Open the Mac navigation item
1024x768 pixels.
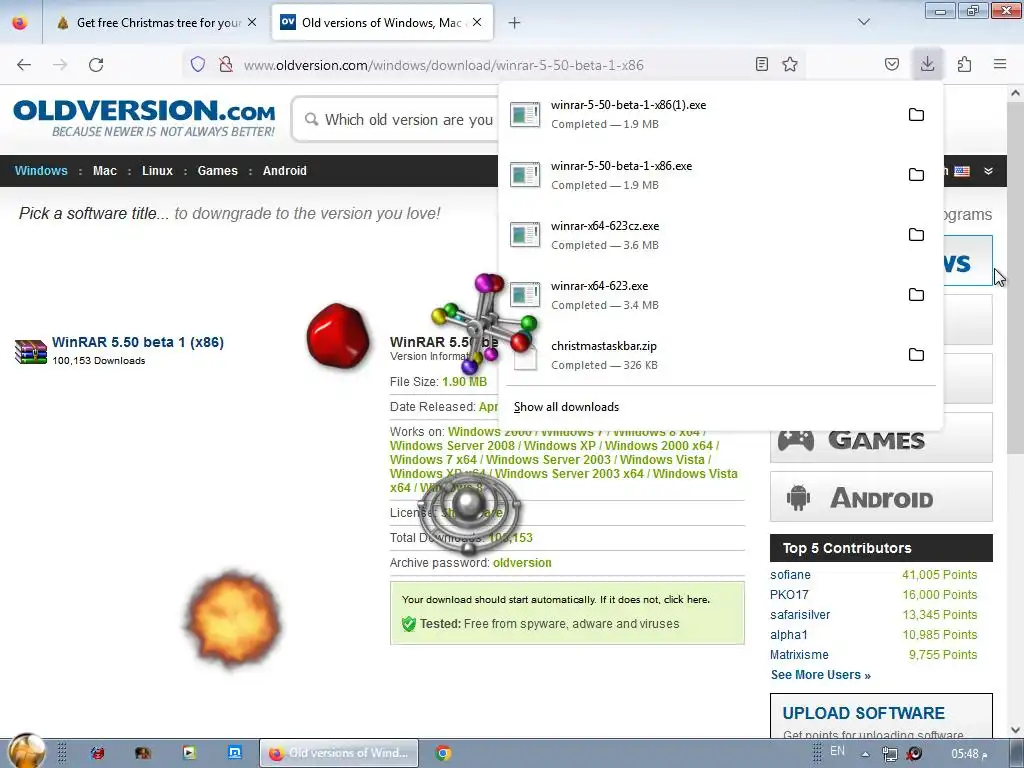click(104, 170)
